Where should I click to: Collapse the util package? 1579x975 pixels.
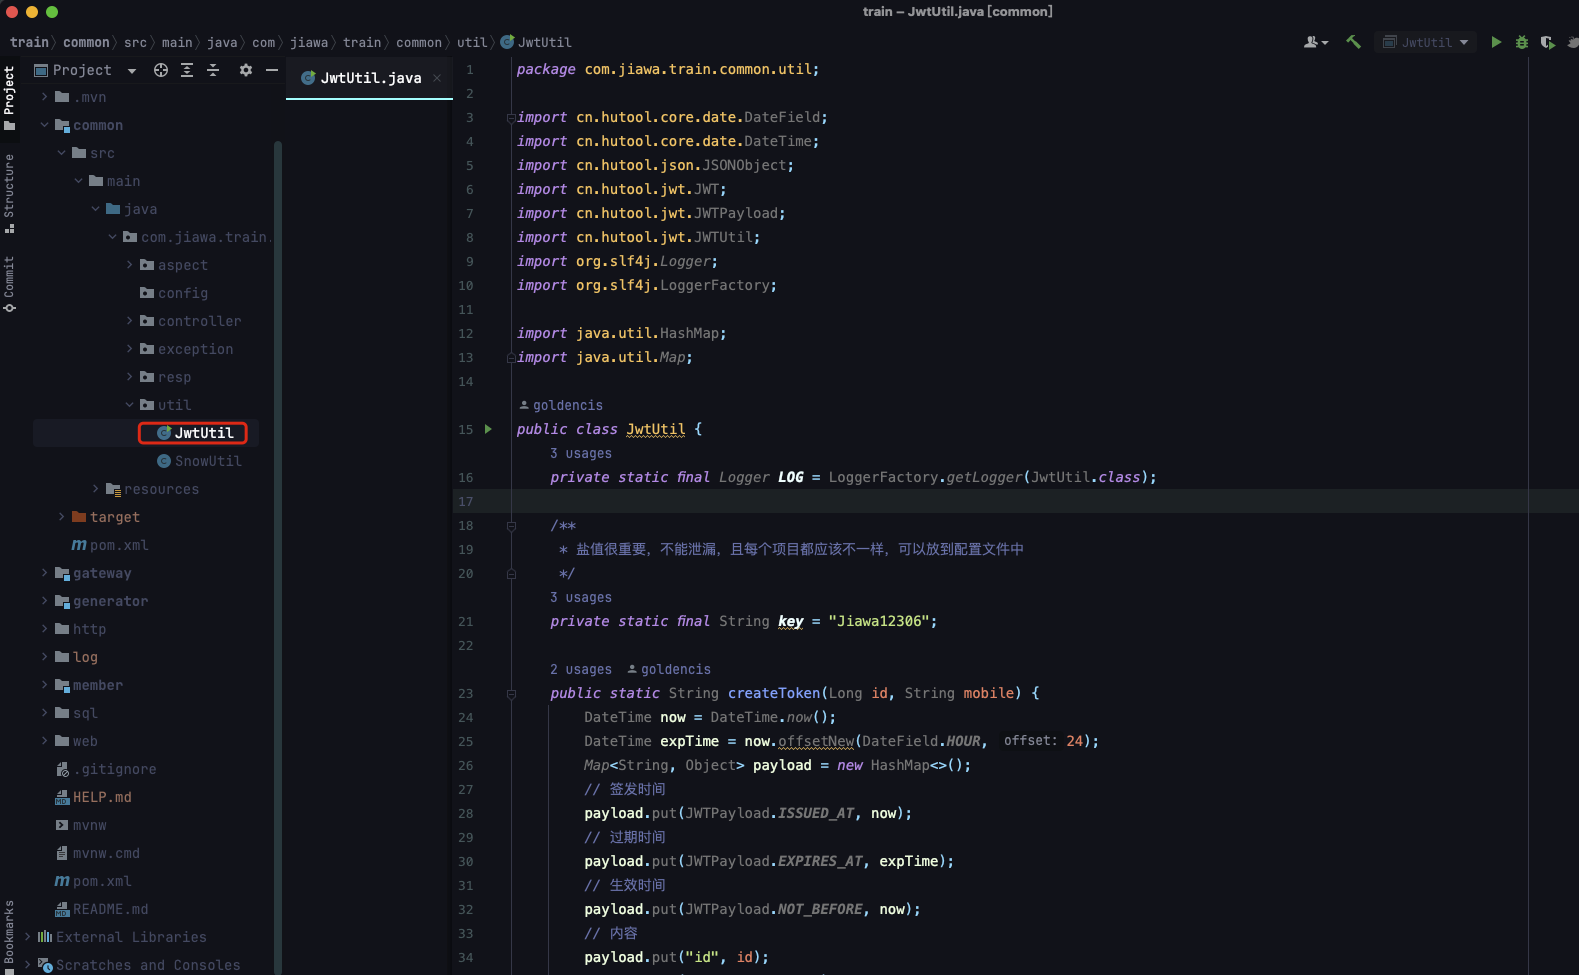point(129,405)
